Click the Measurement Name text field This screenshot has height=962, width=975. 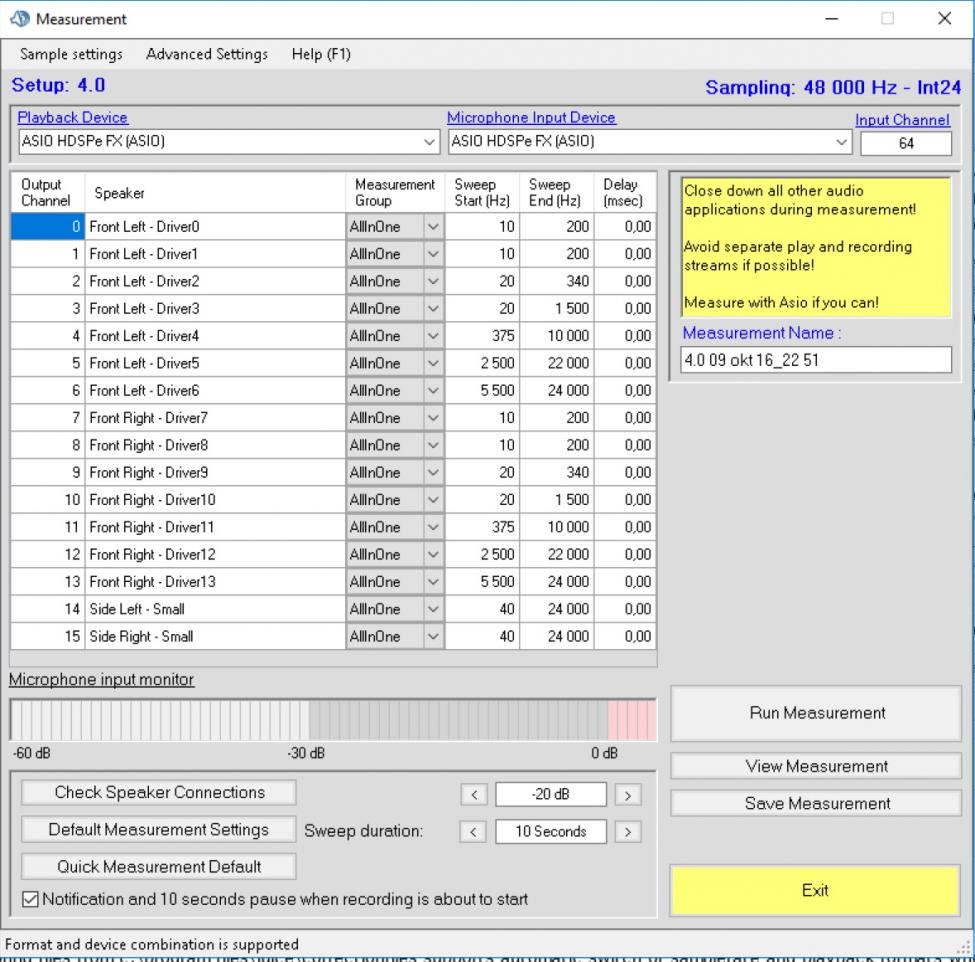tap(816, 360)
